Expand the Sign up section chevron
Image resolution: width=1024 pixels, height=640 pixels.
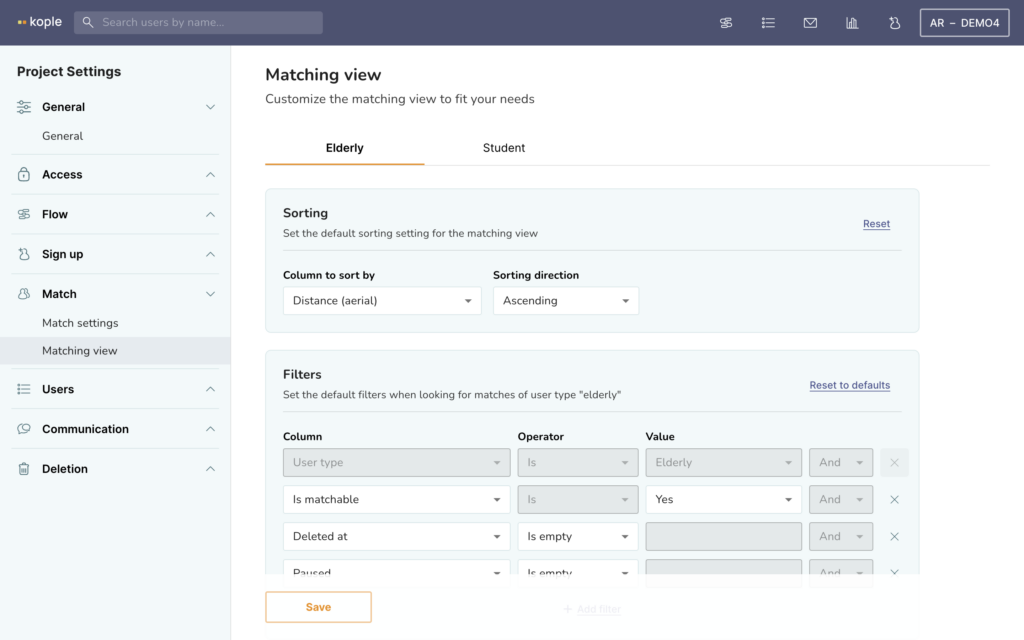tap(210, 254)
